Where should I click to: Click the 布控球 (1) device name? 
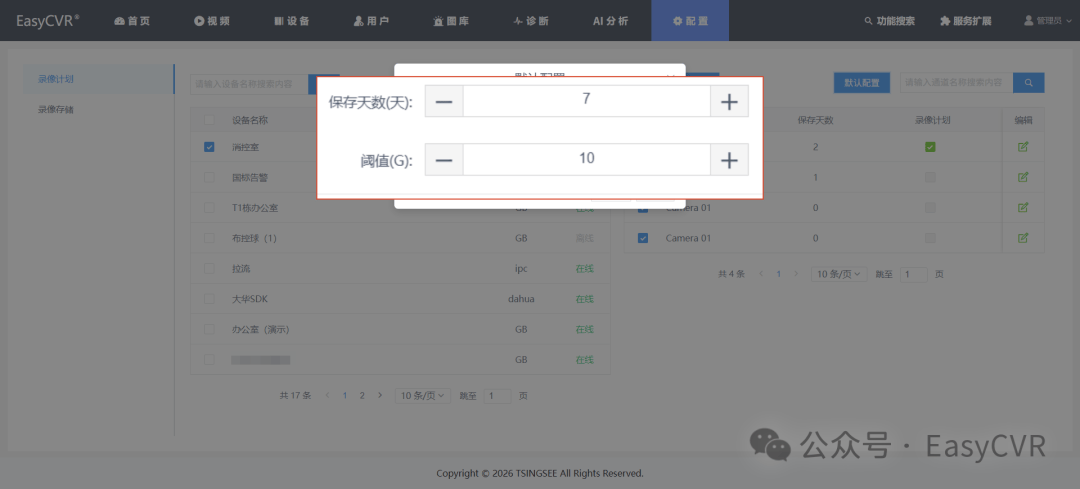[254, 238]
